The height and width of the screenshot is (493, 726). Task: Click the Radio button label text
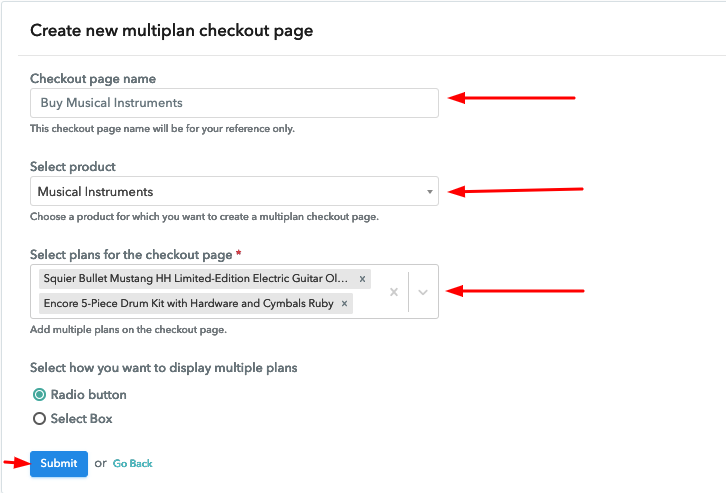tap(88, 394)
